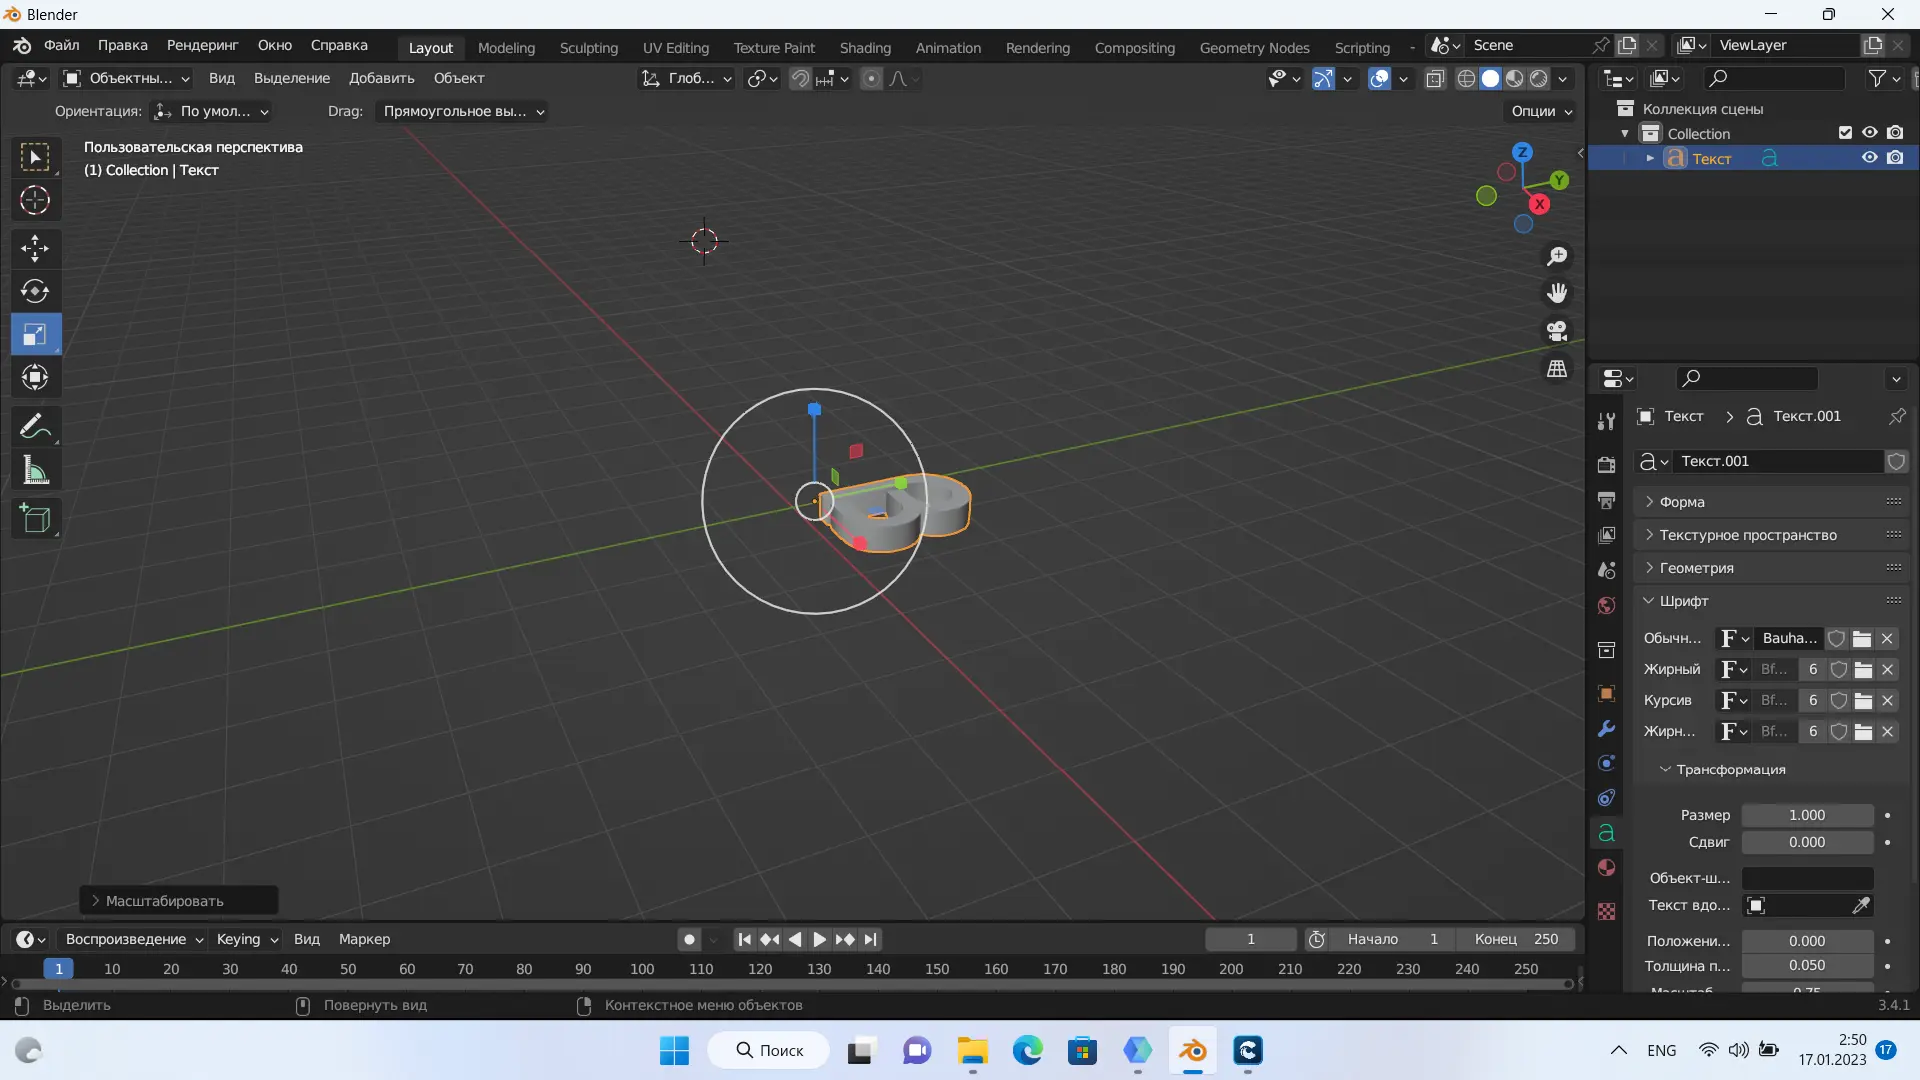Open the View Layer properties tab

pos(1606,535)
